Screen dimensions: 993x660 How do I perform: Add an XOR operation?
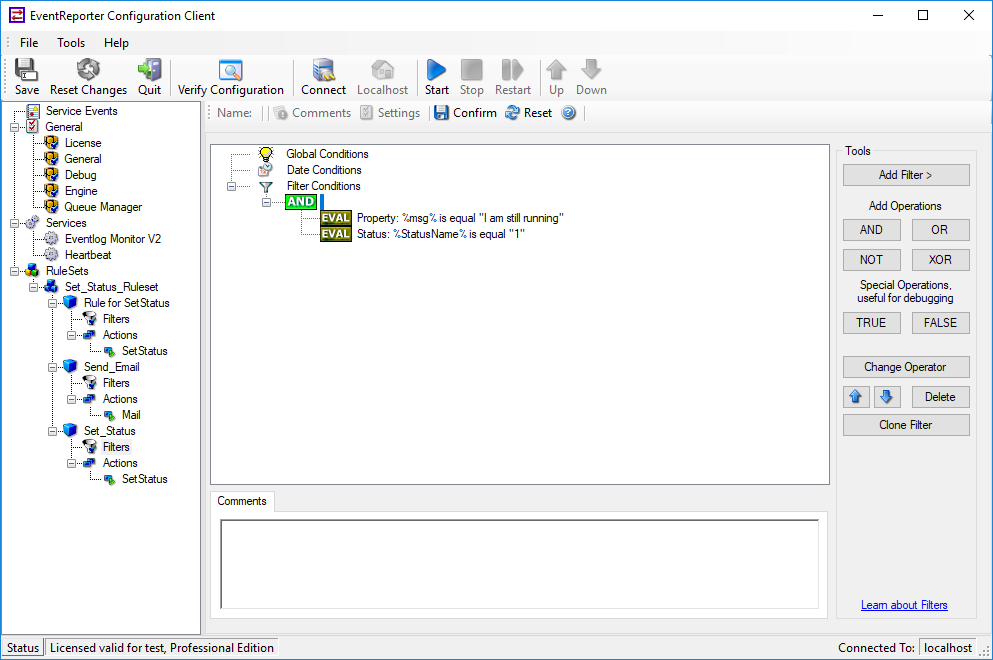[x=940, y=260]
